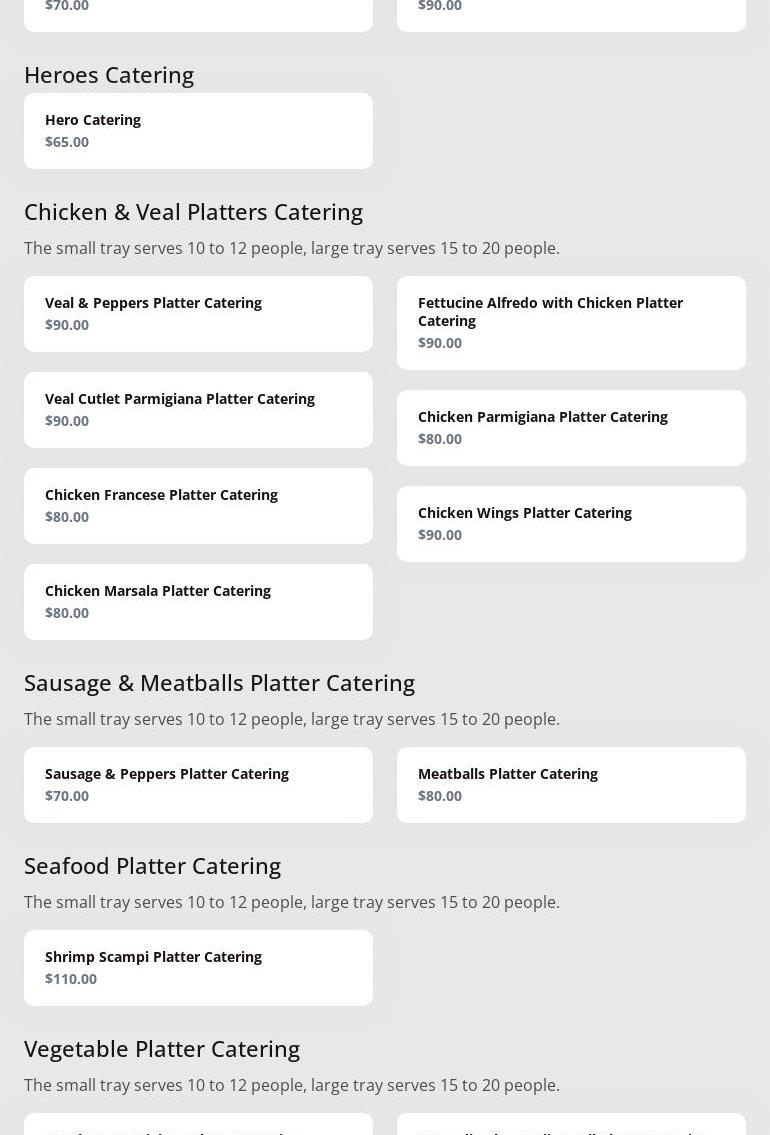
Task: Pick the Chicken Francese Platter Catering
Action: (x=198, y=505)
